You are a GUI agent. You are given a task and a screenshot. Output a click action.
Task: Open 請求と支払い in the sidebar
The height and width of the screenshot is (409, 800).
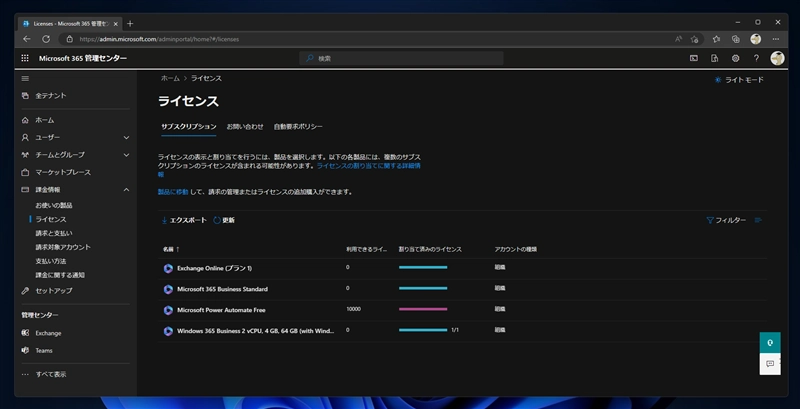54,233
